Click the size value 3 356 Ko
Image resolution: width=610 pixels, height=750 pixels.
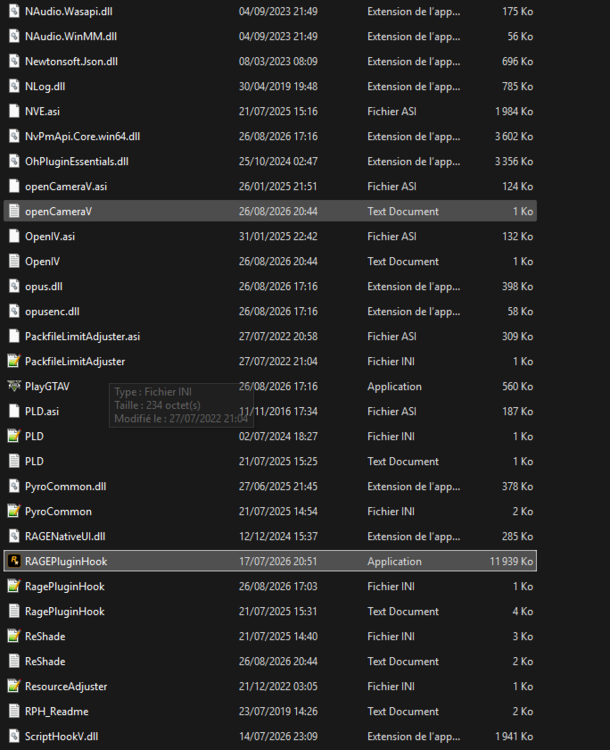tap(514, 161)
